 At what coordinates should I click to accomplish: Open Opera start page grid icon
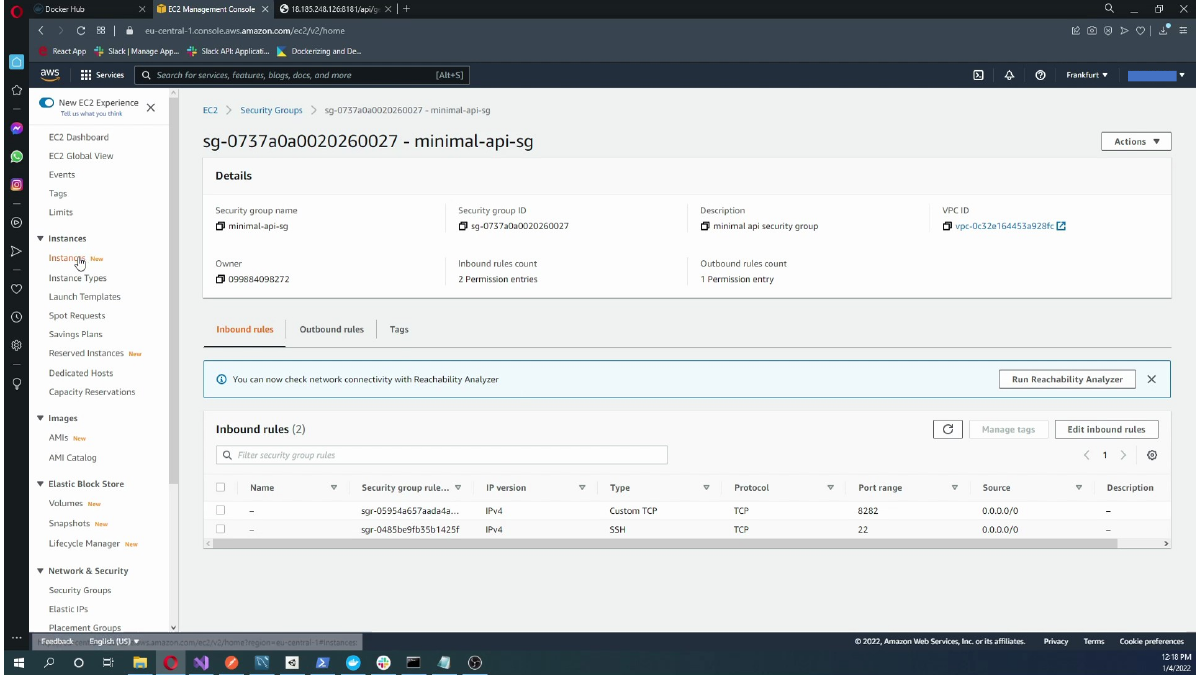[101, 31]
